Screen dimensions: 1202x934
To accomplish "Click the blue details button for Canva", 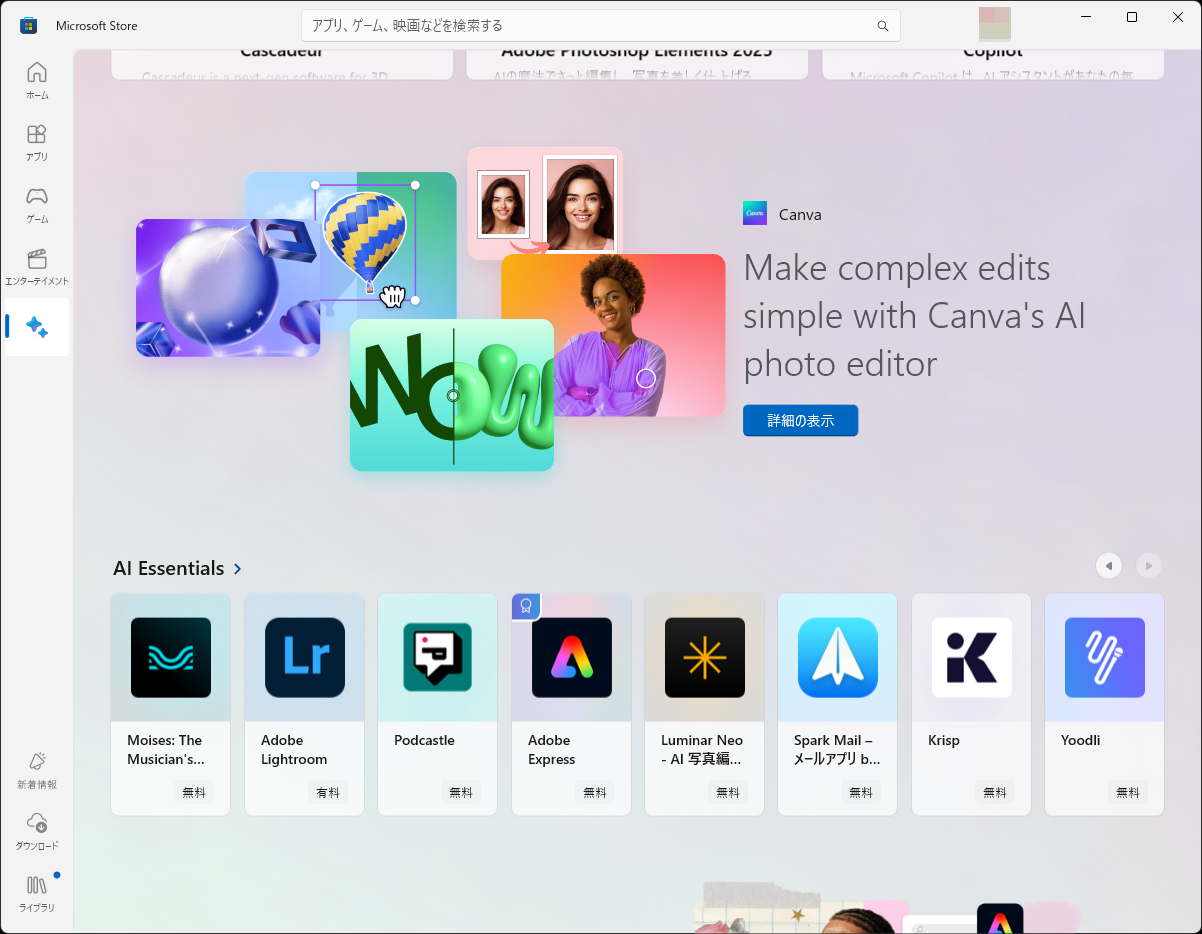I will pos(800,420).
